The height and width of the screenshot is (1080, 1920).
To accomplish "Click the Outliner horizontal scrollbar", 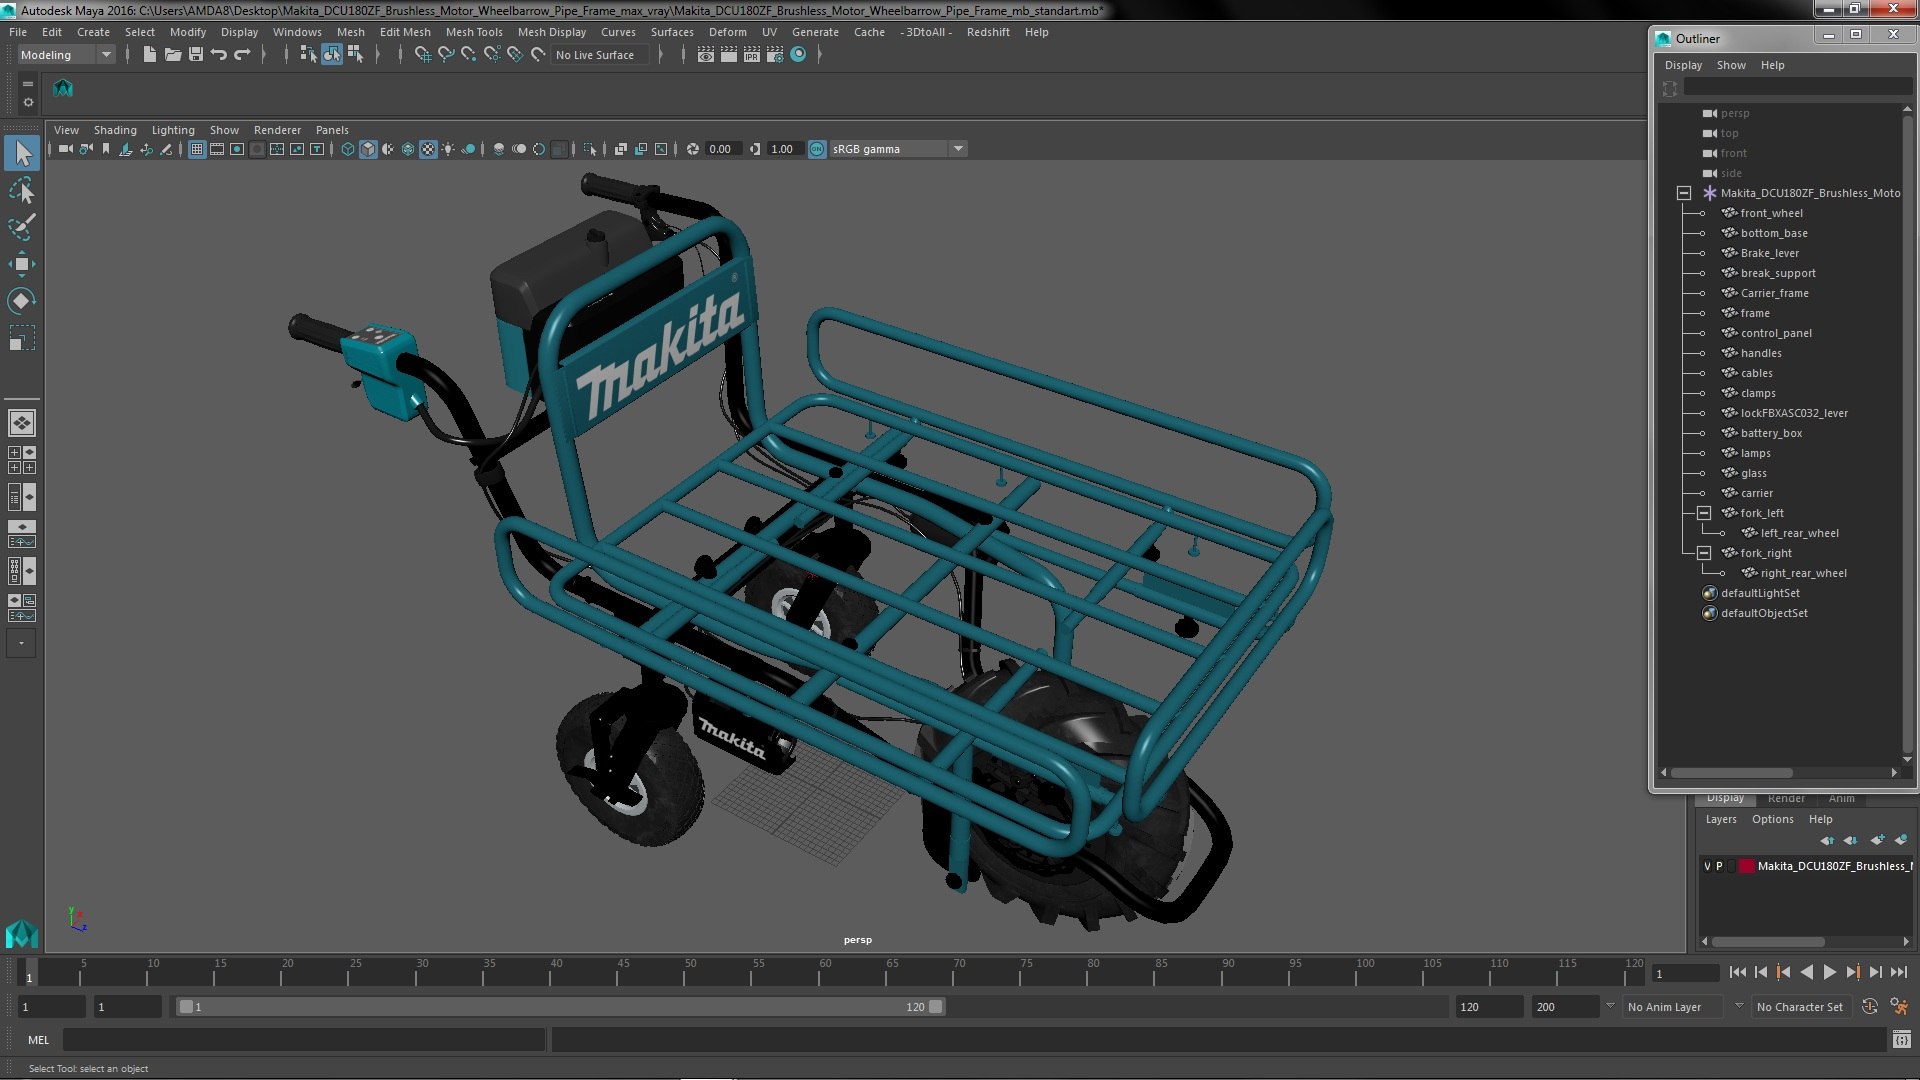I will [x=1731, y=773].
